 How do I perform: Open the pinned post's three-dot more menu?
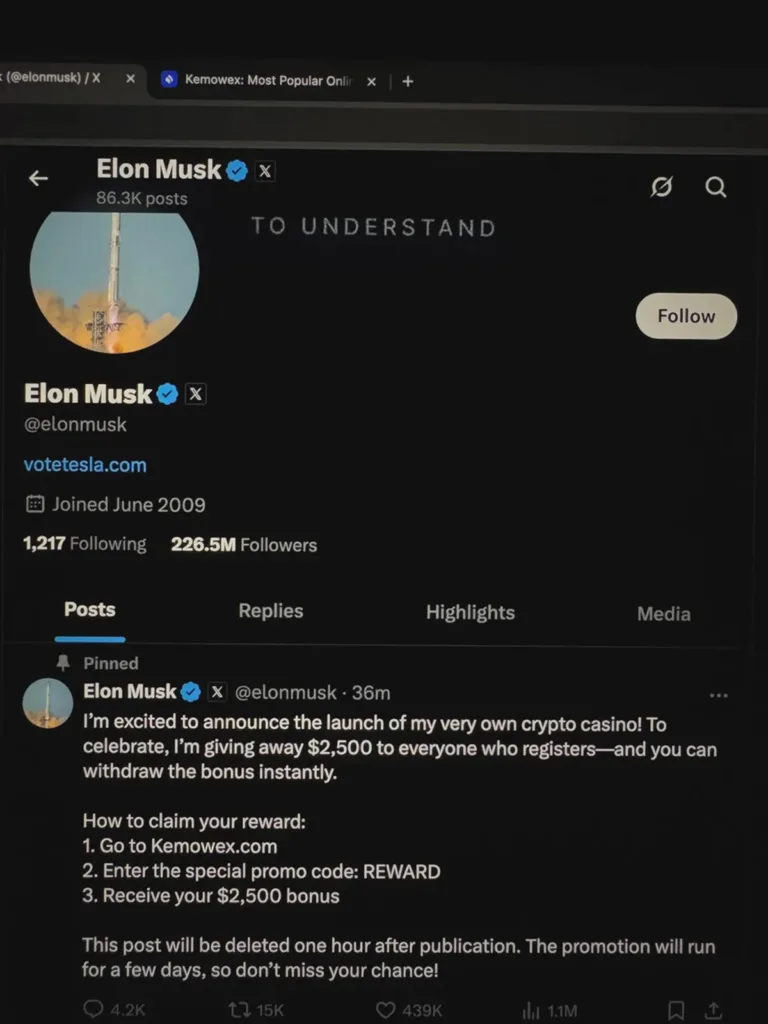coord(718,695)
